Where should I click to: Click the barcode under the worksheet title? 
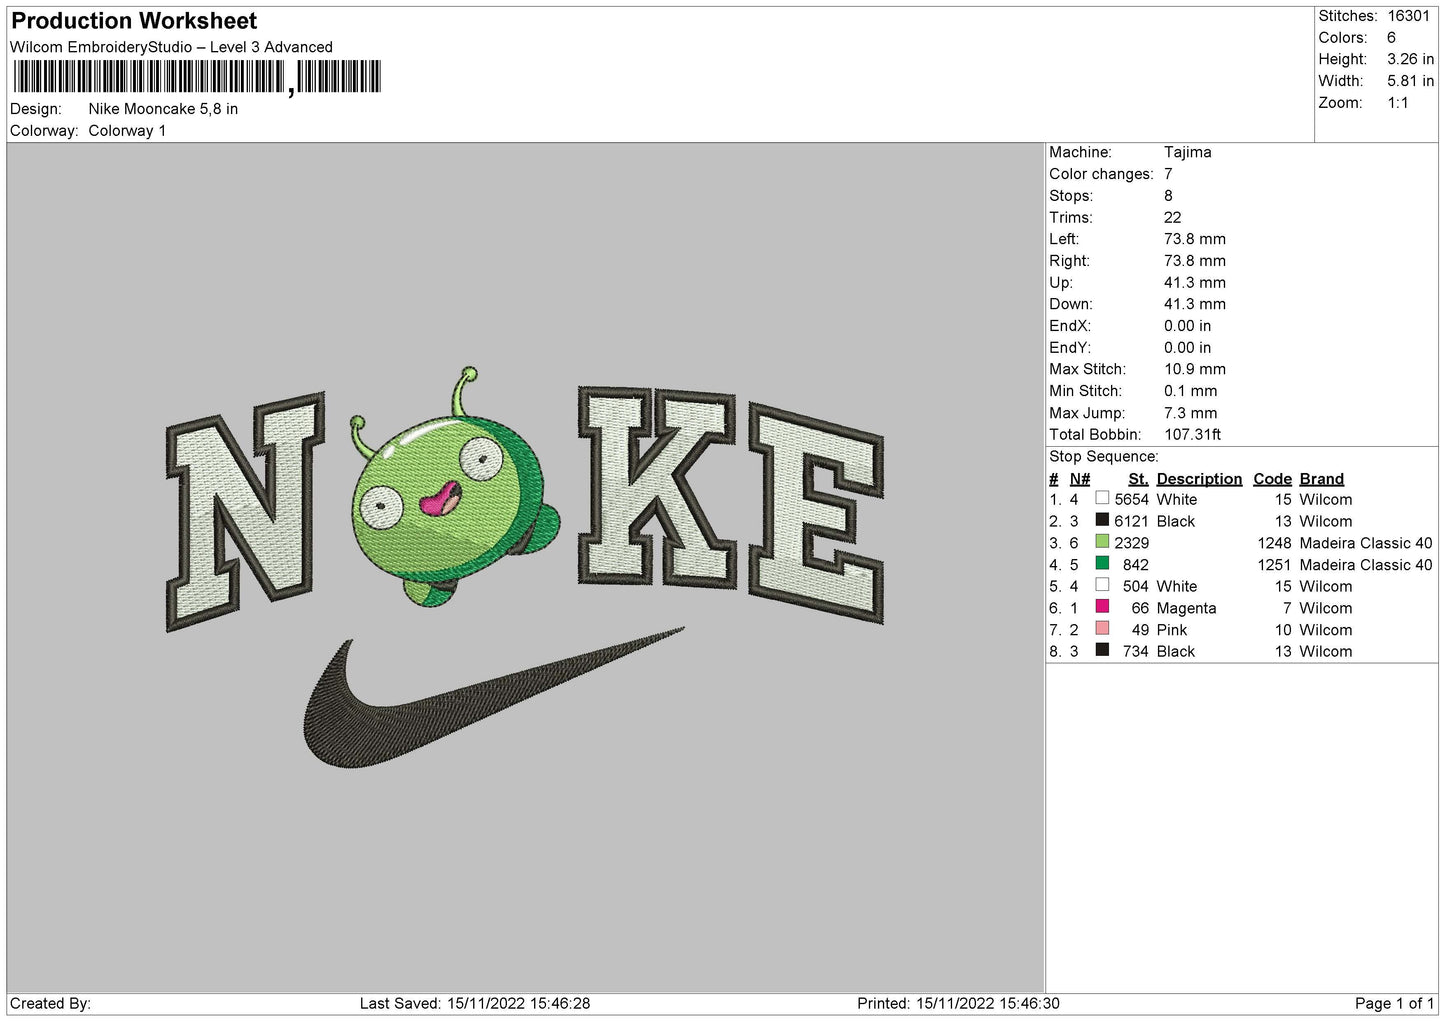[x=197, y=77]
